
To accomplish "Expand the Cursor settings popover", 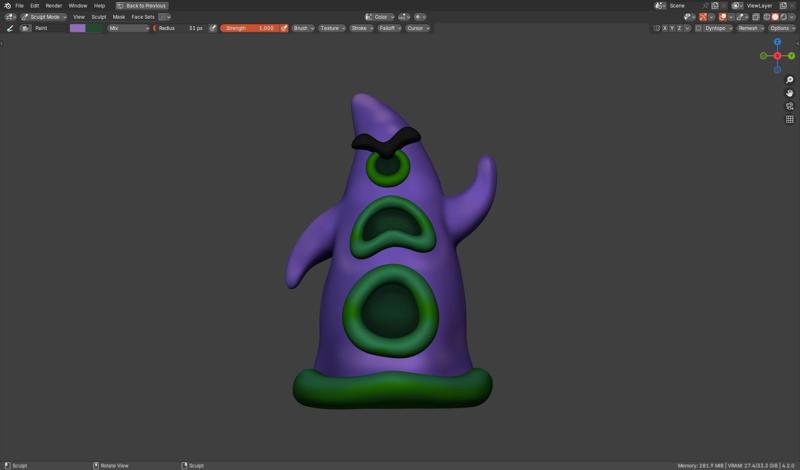I will point(418,28).
